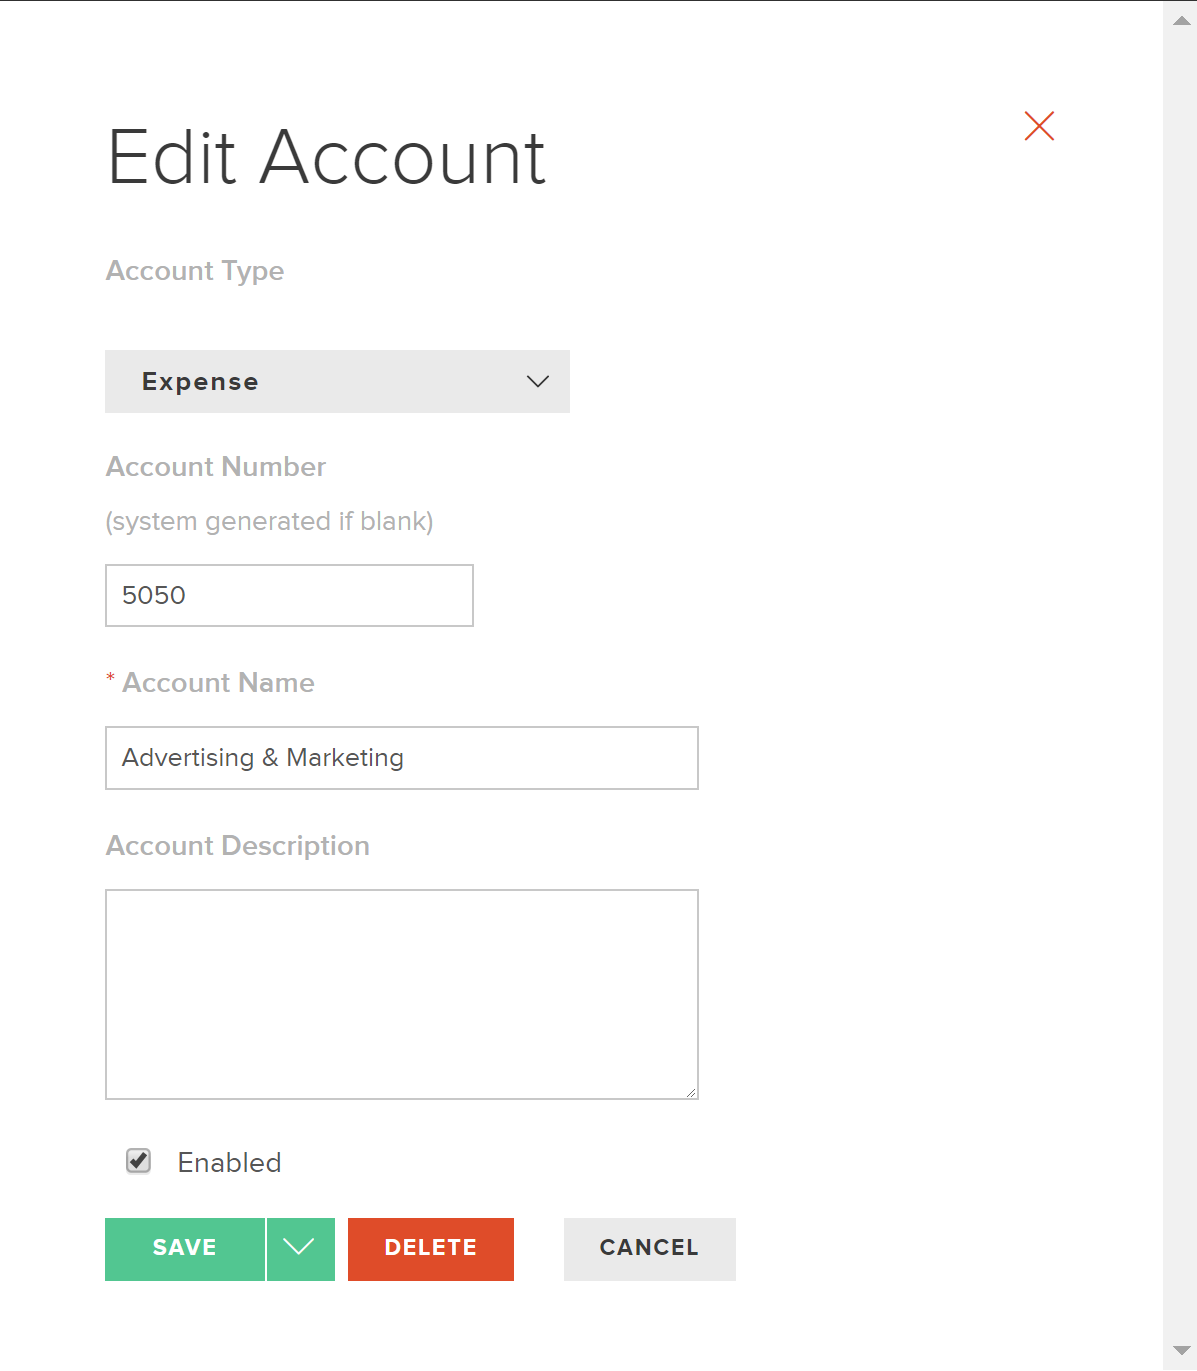Viewport: 1197px width, 1371px height.
Task: Click the Account Number label
Action: coord(216,467)
